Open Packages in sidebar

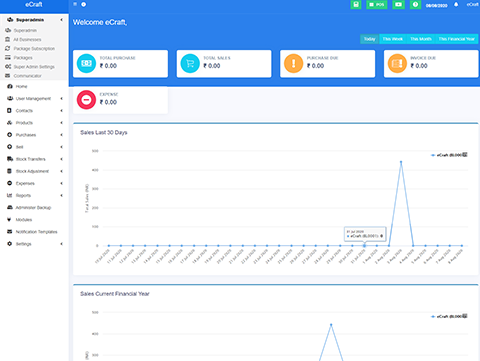23,58
